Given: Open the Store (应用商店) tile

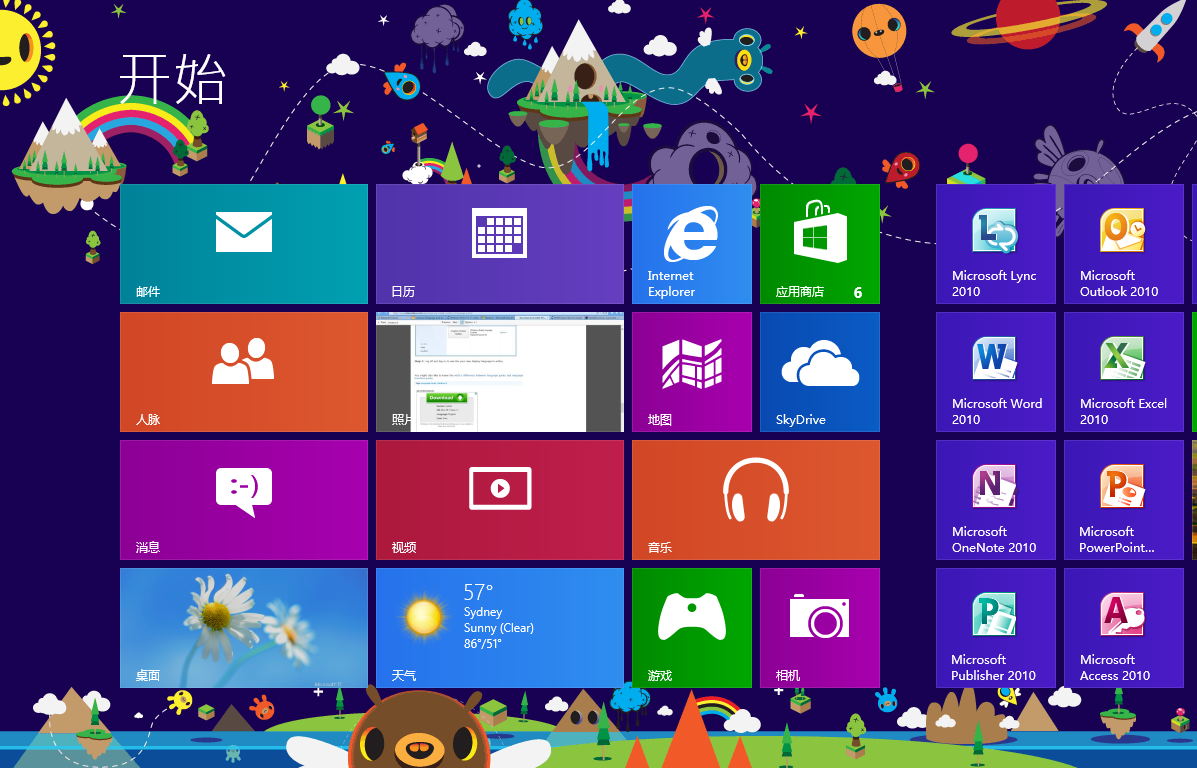Looking at the screenshot, I should (820, 244).
